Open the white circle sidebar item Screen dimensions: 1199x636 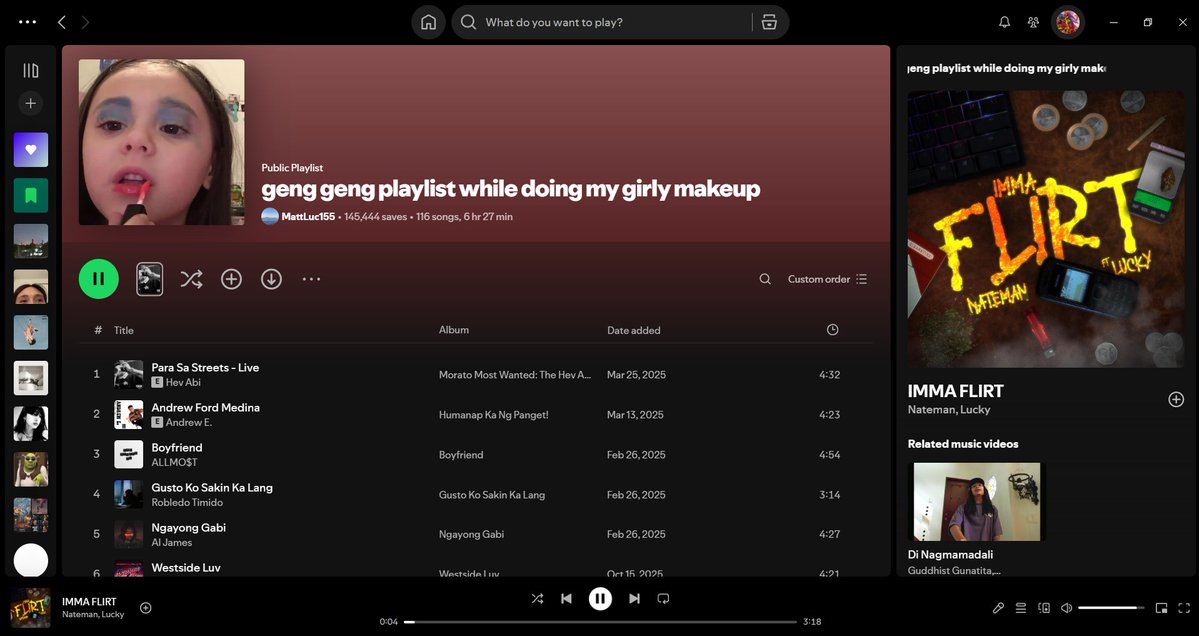coord(31,560)
